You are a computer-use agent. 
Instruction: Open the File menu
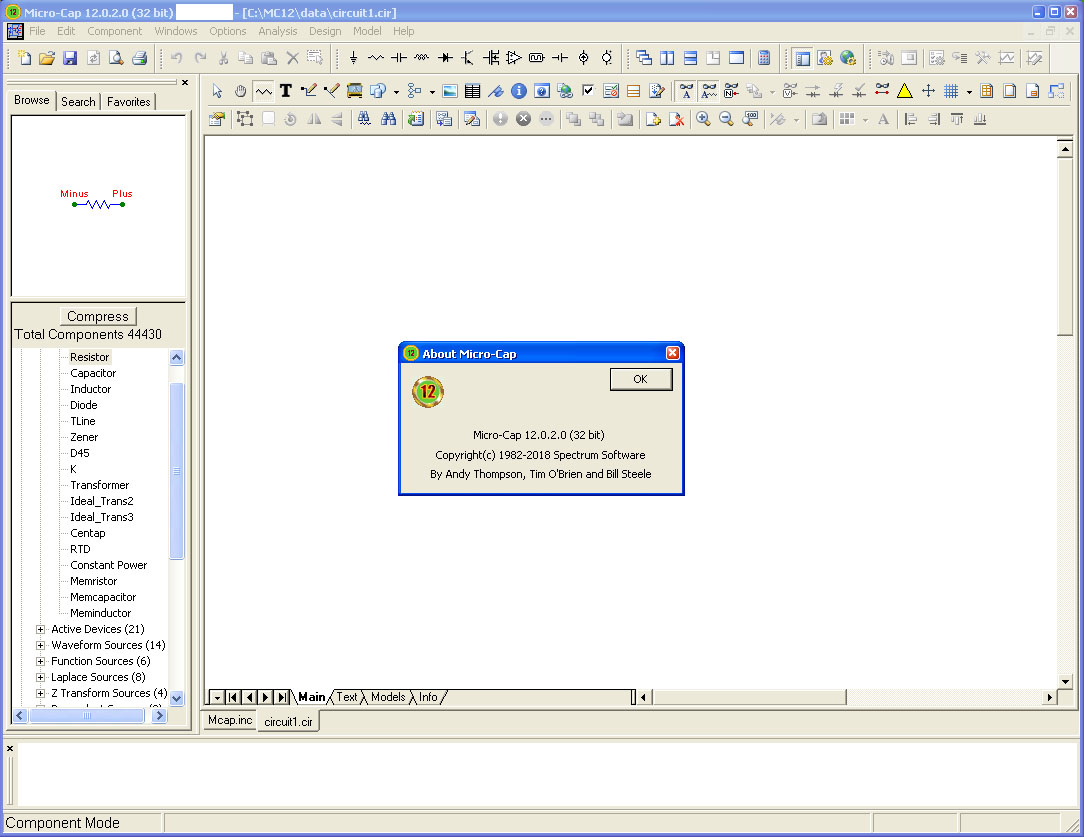(37, 31)
